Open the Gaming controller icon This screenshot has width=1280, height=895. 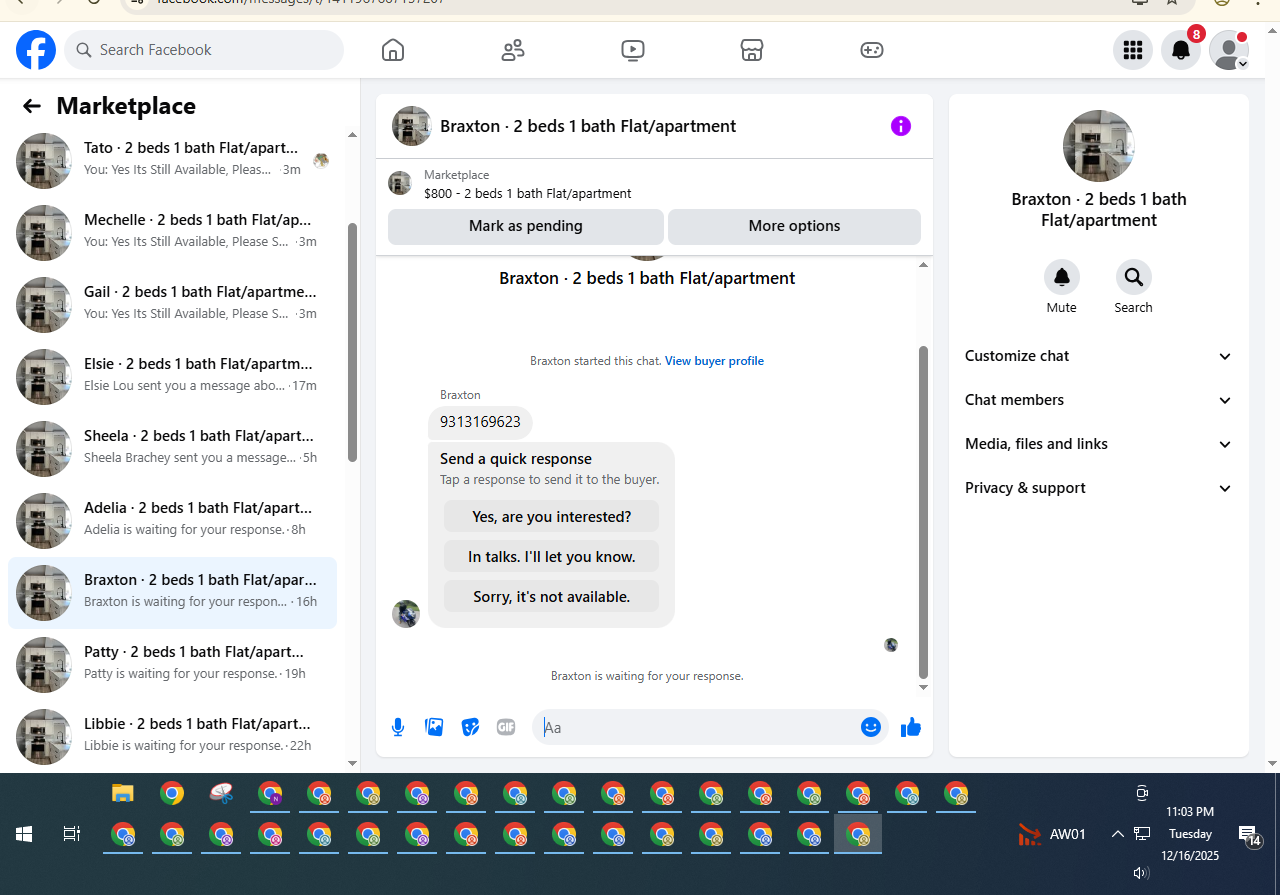872,50
